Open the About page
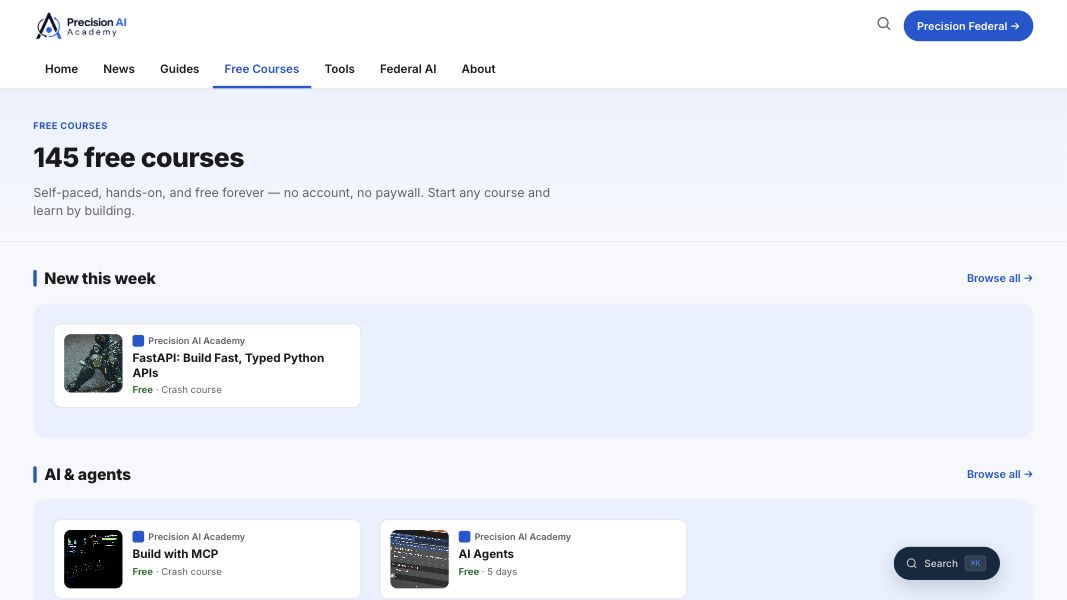Screen dimensions: 1067x600 (x=478, y=69)
